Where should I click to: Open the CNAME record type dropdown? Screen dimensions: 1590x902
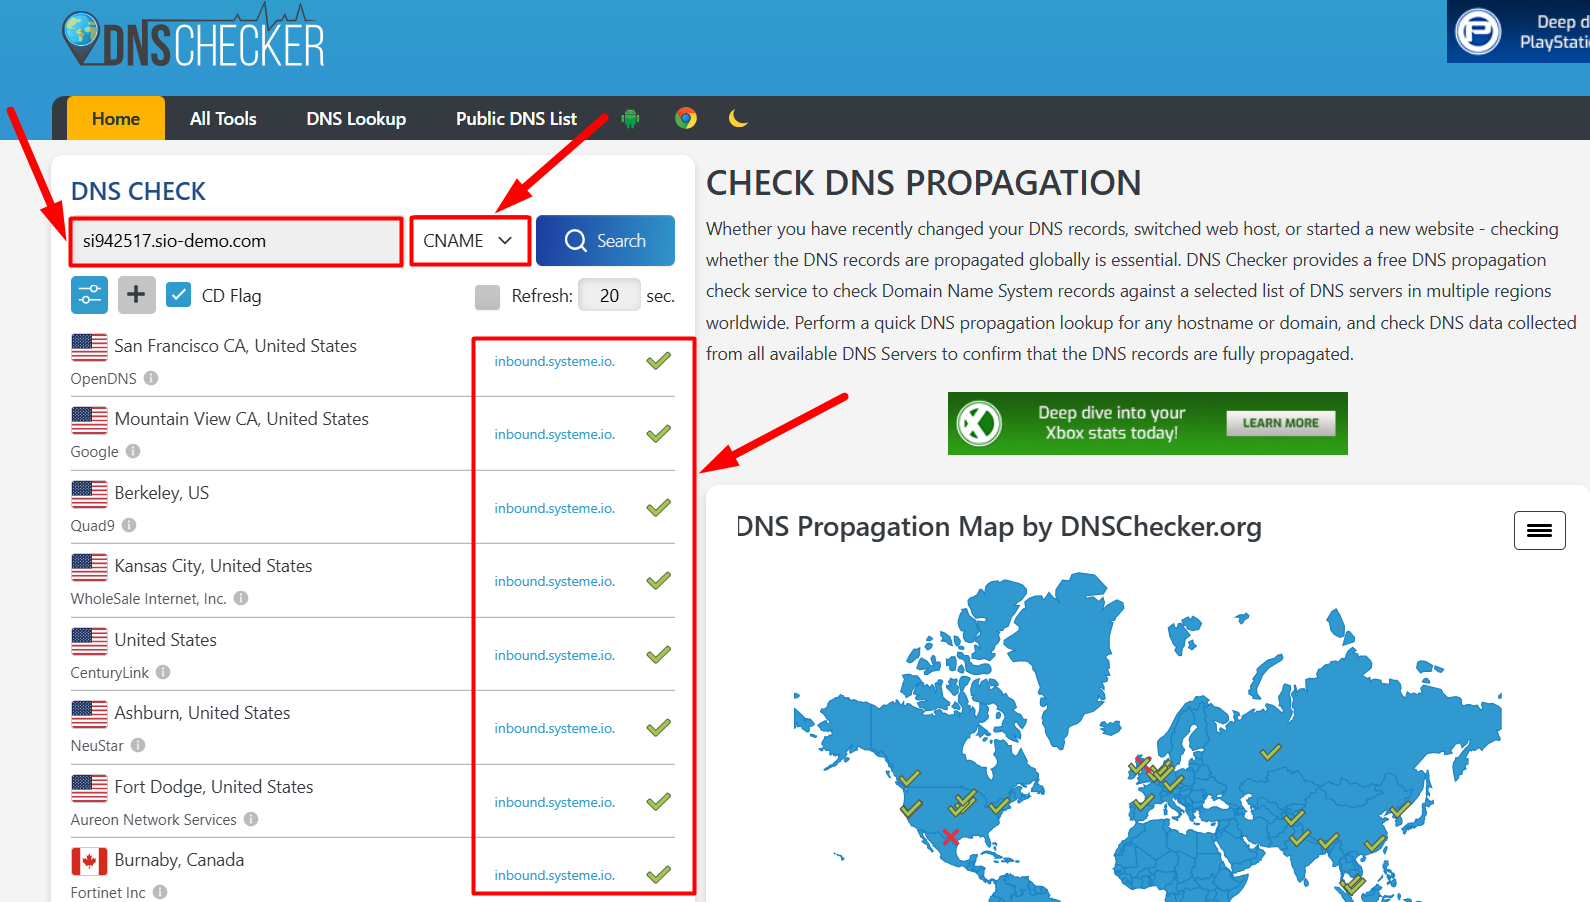click(469, 241)
